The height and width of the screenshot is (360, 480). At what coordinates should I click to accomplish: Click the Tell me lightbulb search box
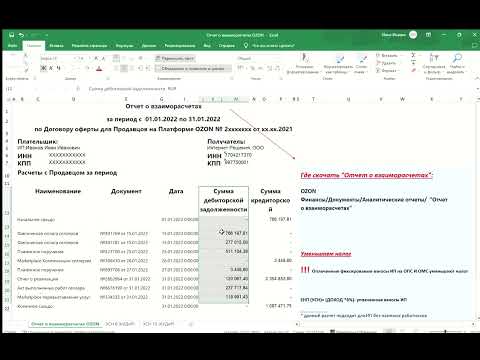[269, 46]
